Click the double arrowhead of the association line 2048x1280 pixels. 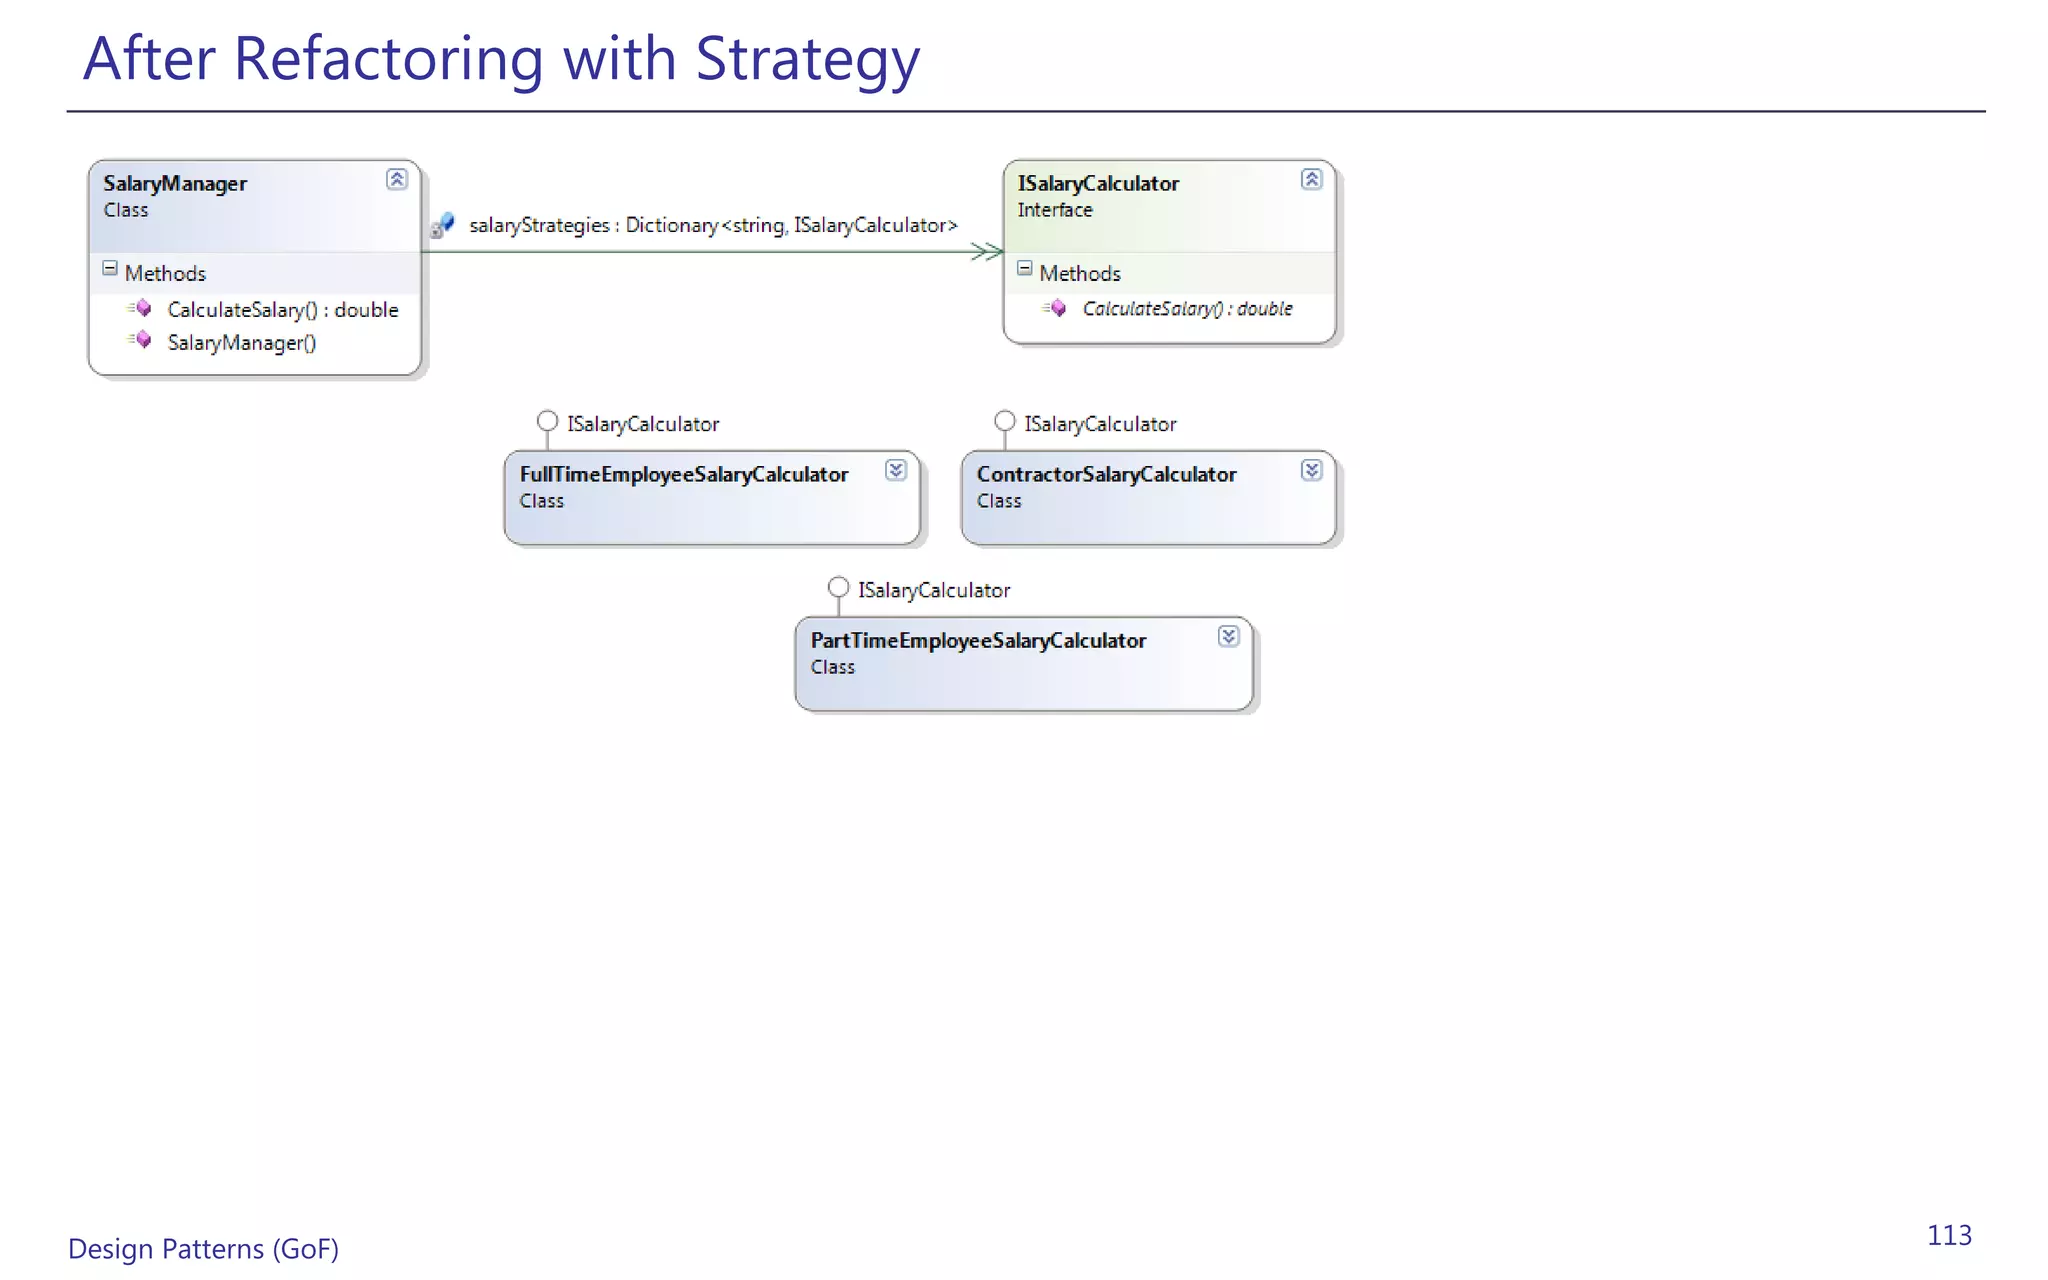click(987, 251)
